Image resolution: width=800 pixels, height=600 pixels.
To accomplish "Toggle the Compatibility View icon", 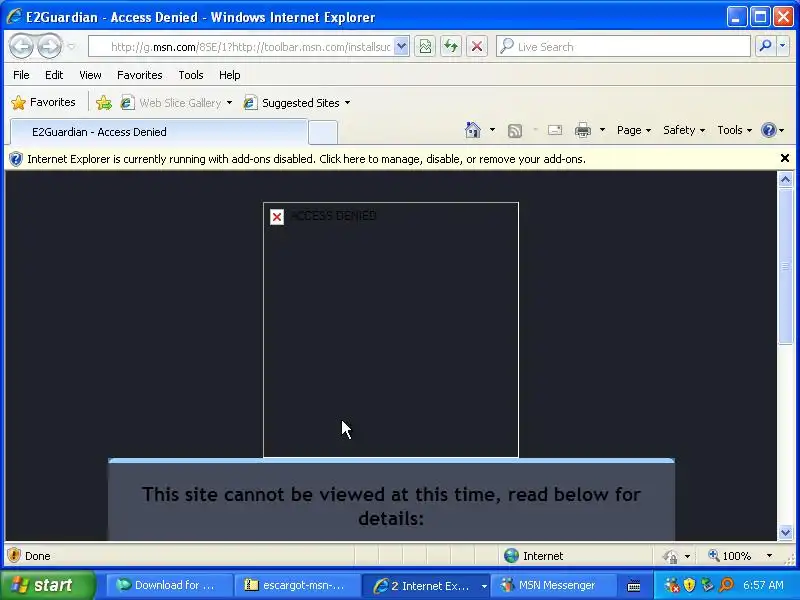I will pos(425,47).
